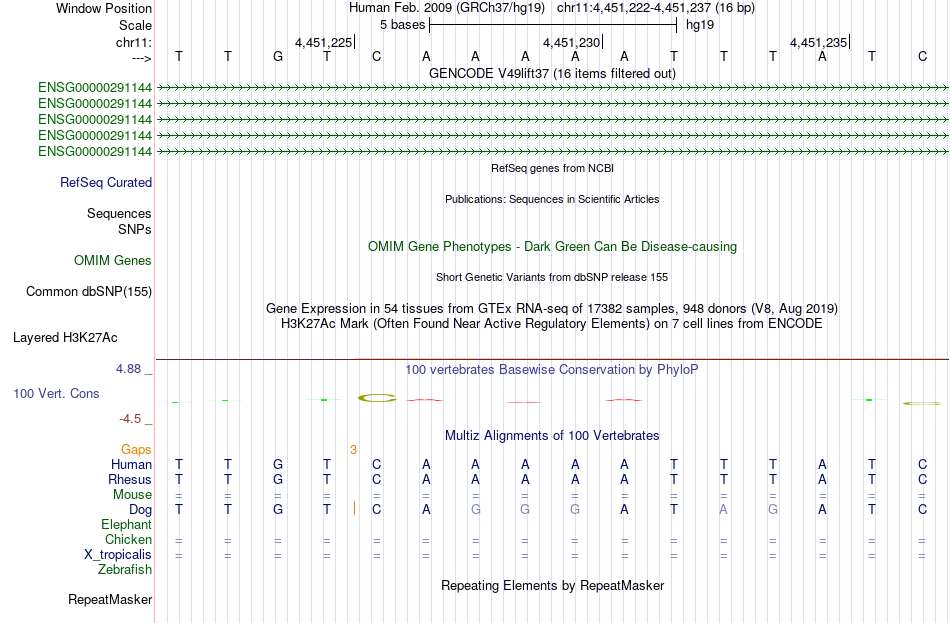Open Multiz Alignments of 100 Vertebrates title

(552, 436)
